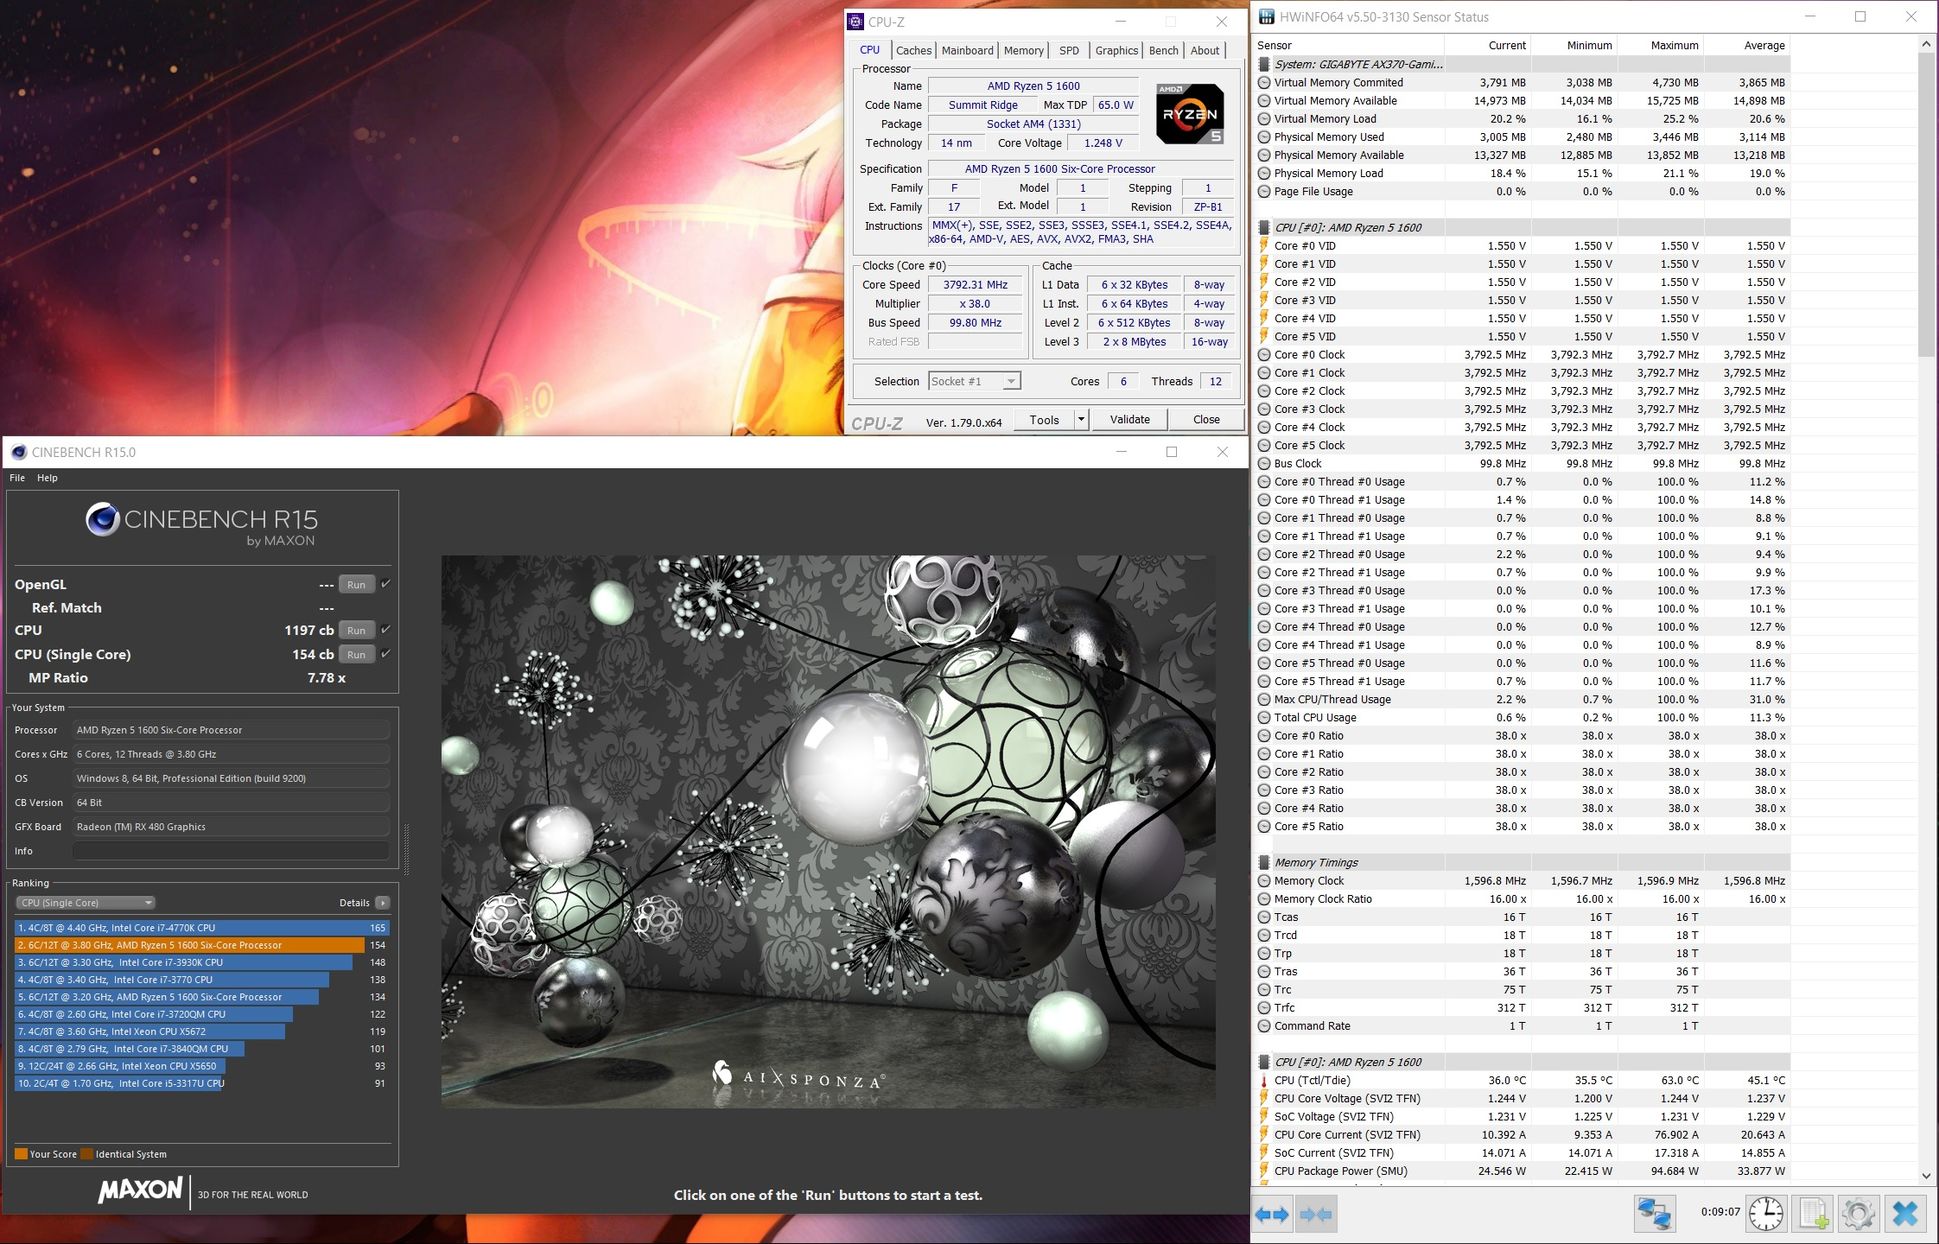1939x1244 pixels.
Task: Switch to Memory tab in CPU-Z
Action: click(1023, 50)
